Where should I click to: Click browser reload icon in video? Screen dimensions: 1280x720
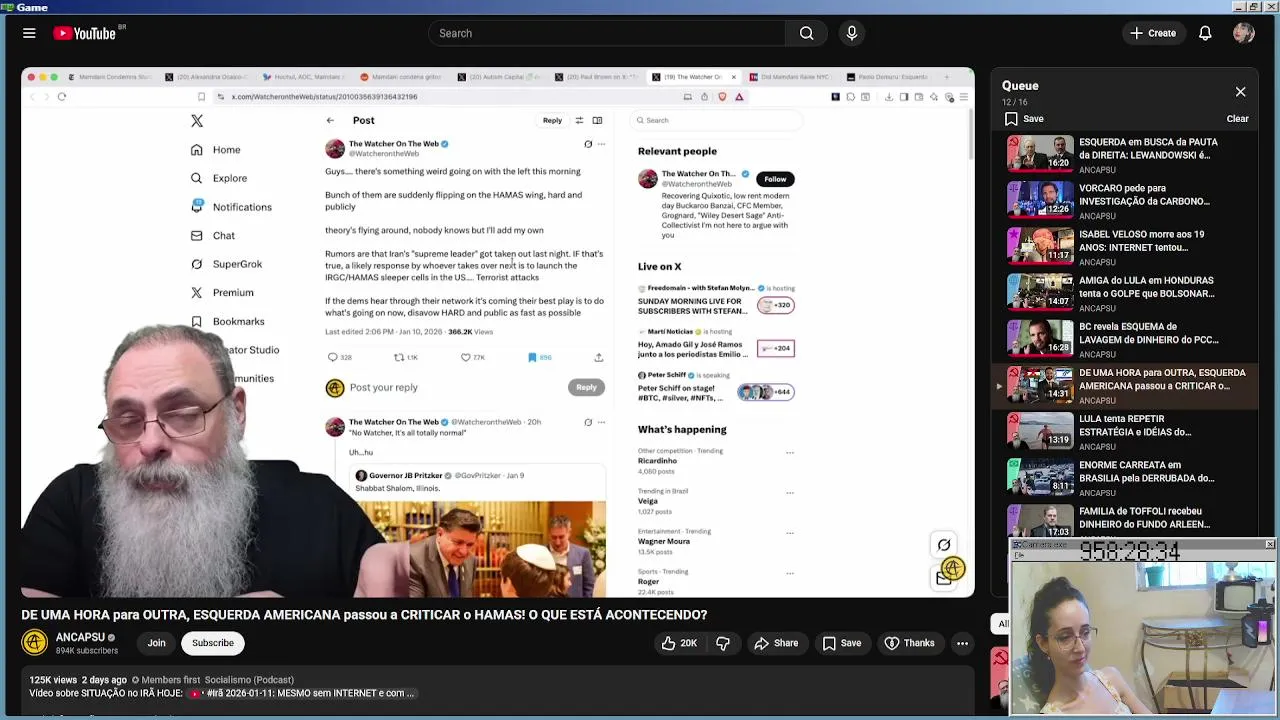(62, 97)
